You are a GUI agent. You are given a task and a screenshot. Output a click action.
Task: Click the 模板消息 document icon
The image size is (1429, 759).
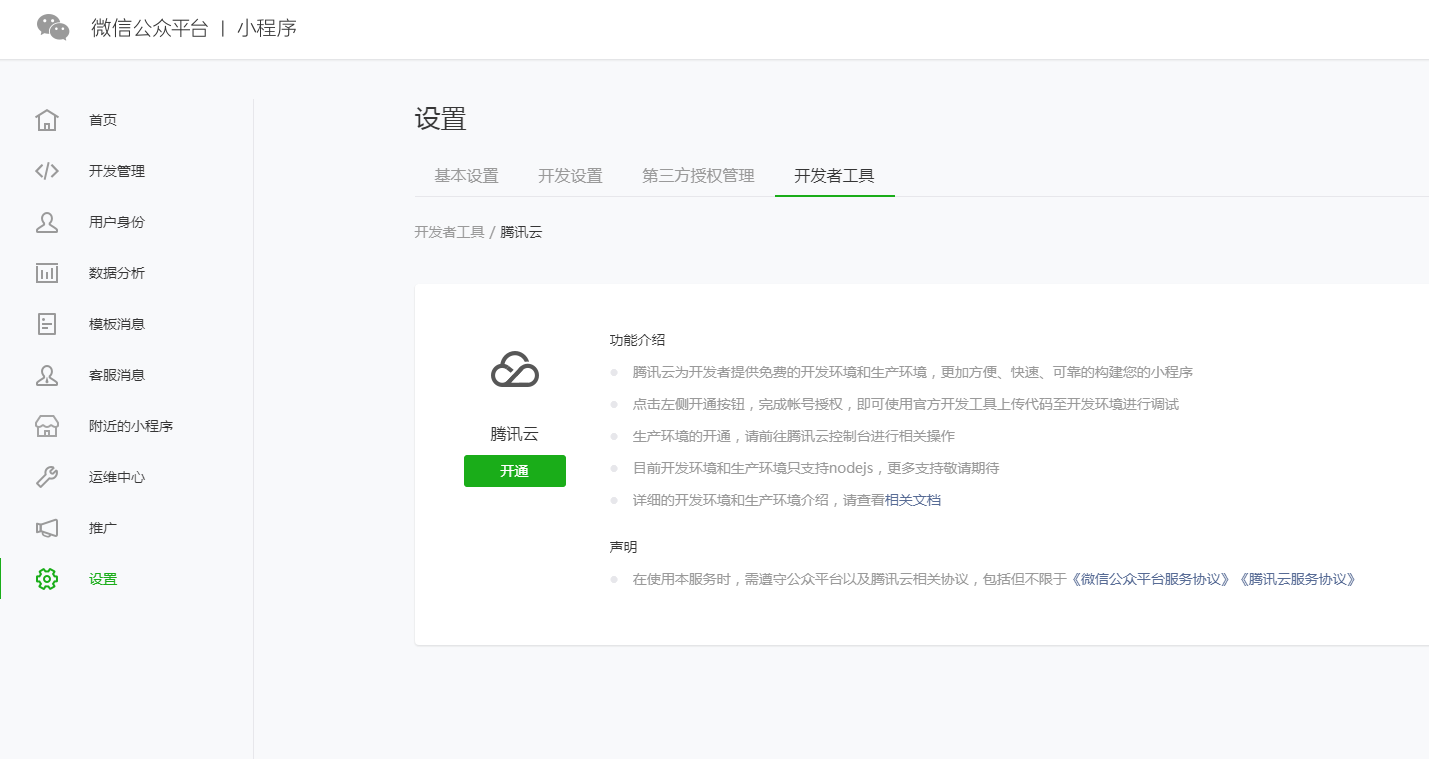point(47,324)
